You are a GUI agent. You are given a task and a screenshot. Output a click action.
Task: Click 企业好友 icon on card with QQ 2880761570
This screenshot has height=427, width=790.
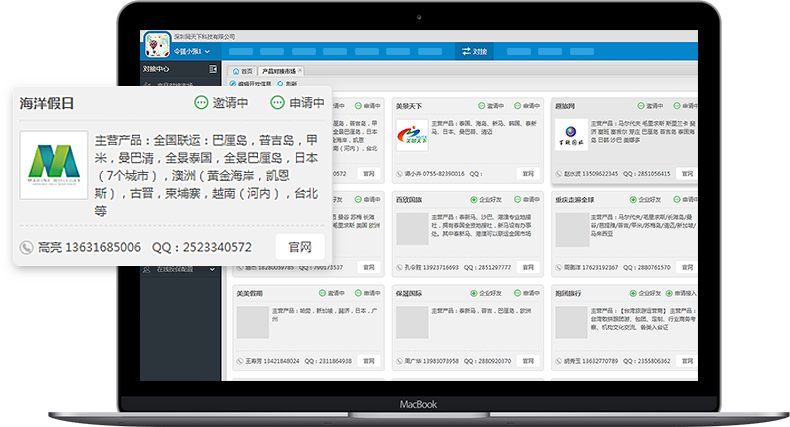(633, 199)
